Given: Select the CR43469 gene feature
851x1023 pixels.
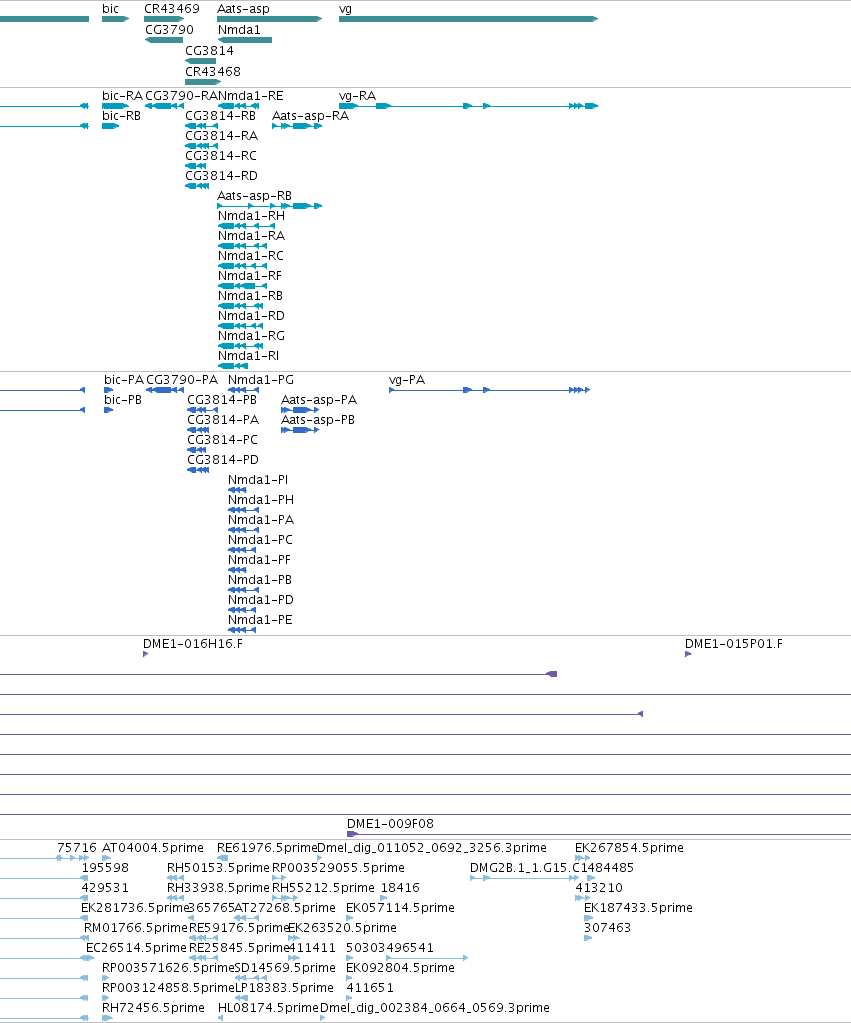Looking at the screenshot, I should point(164,19).
